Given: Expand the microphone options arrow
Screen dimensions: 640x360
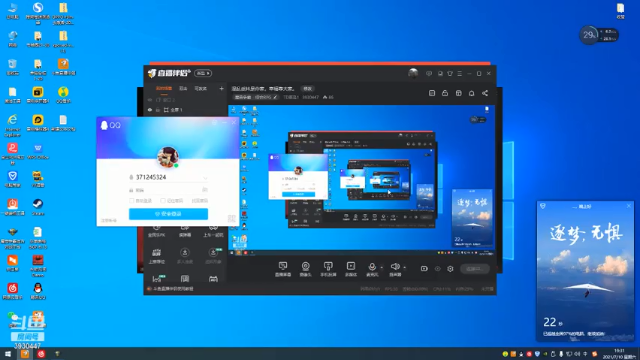Looking at the screenshot, I should 382,268.
